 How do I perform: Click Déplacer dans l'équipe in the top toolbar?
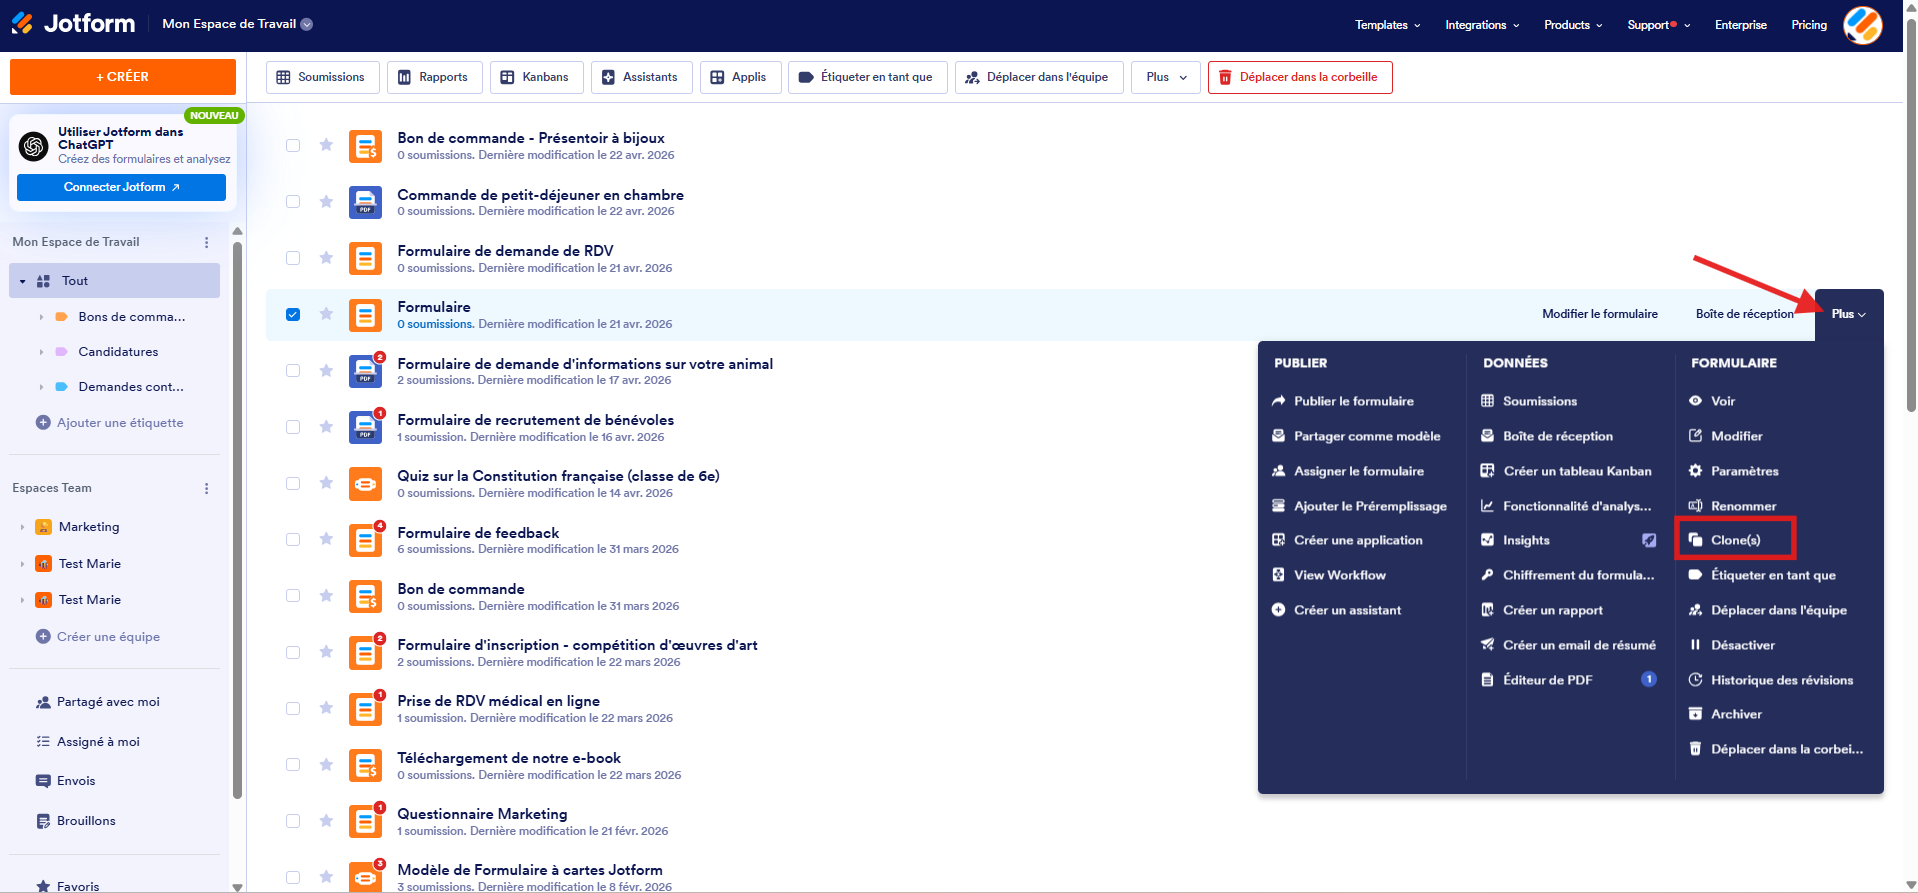pyautogui.click(x=1039, y=77)
